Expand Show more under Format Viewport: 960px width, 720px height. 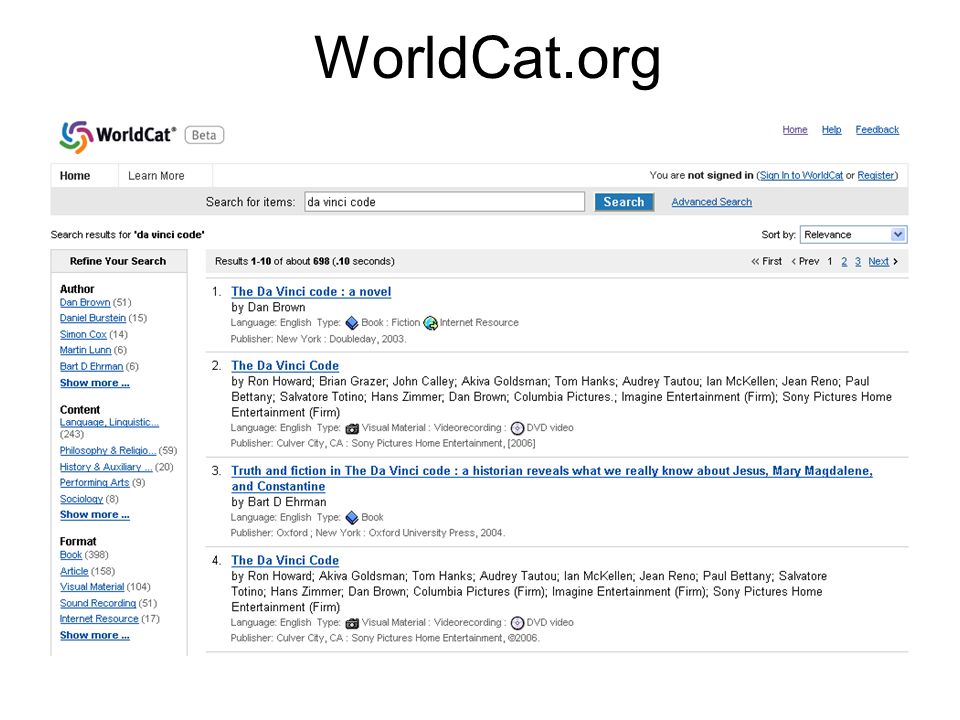pyautogui.click(x=95, y=635)
